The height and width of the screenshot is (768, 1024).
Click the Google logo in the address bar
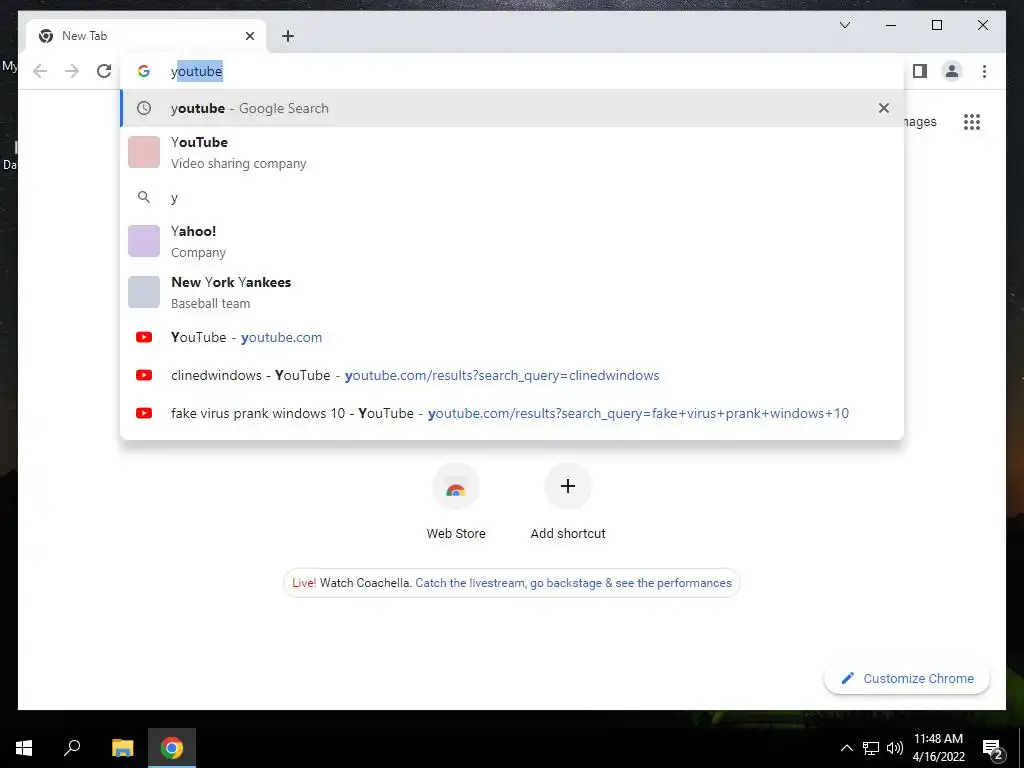(144, 71)
